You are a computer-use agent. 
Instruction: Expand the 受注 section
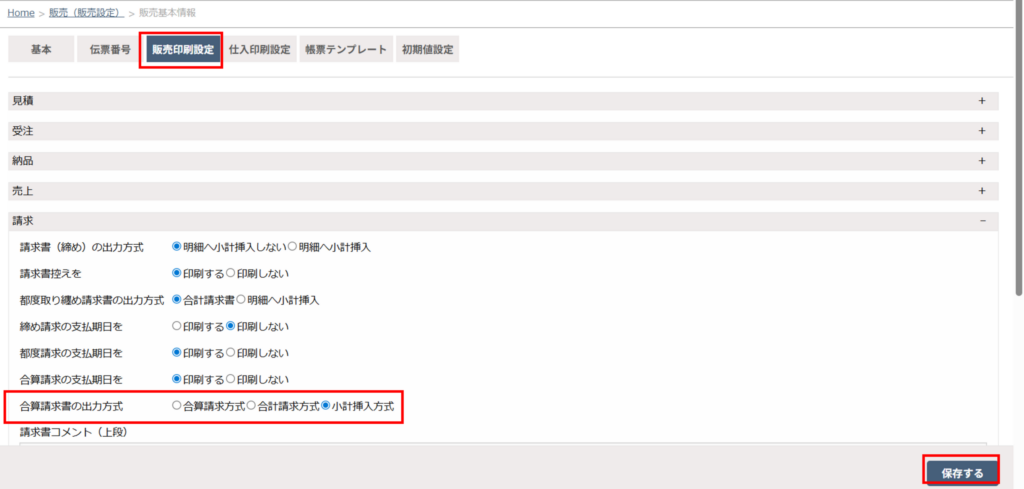click(981, 131)
